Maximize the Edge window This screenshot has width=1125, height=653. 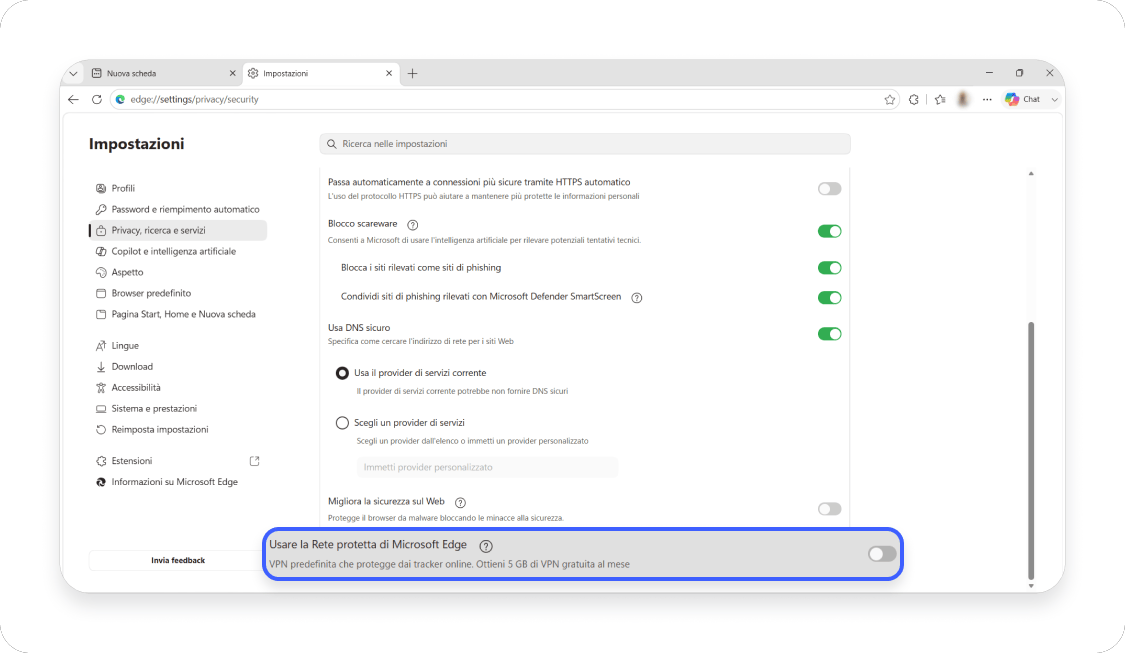click(1020, 73)
